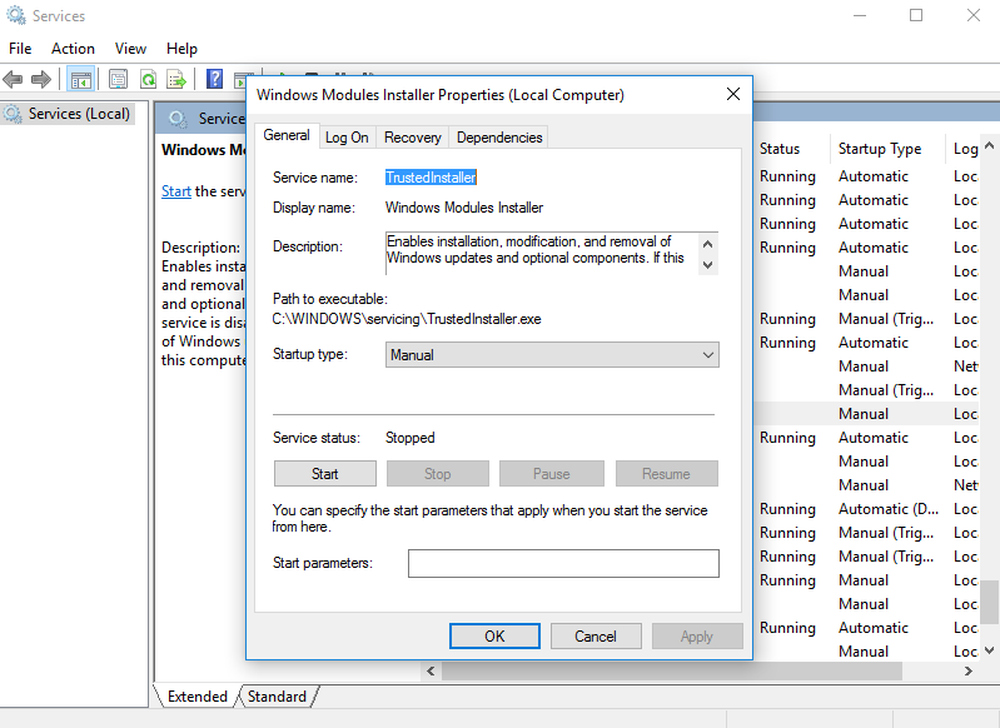The height and width of the screenshot is (728, 1000).
Task: Open the Properties toolbar icon
Action: pyautogui.click(x=118, y=80)
